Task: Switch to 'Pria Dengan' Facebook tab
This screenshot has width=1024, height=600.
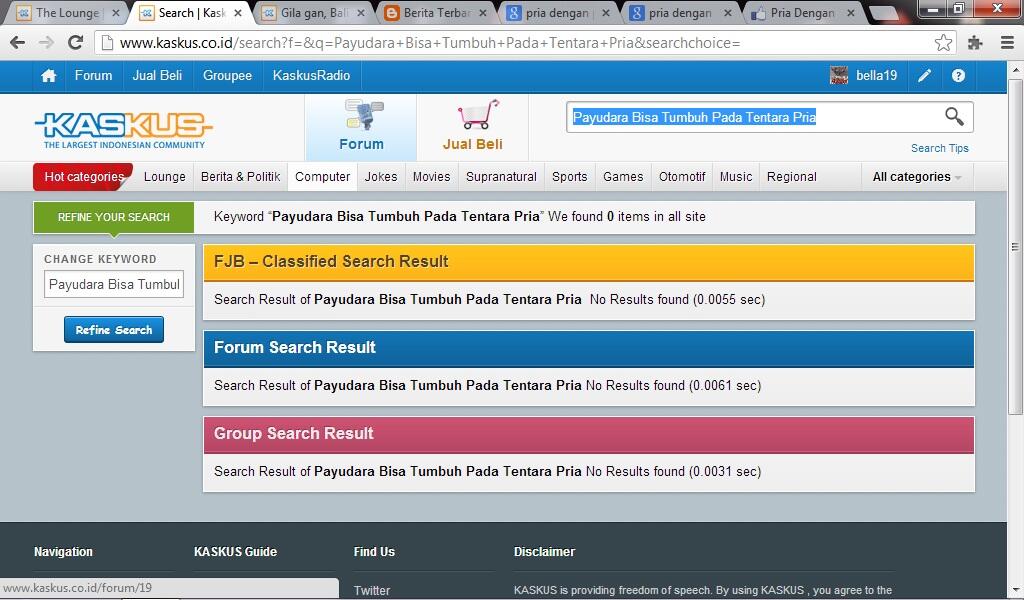Action: [803, 13]
